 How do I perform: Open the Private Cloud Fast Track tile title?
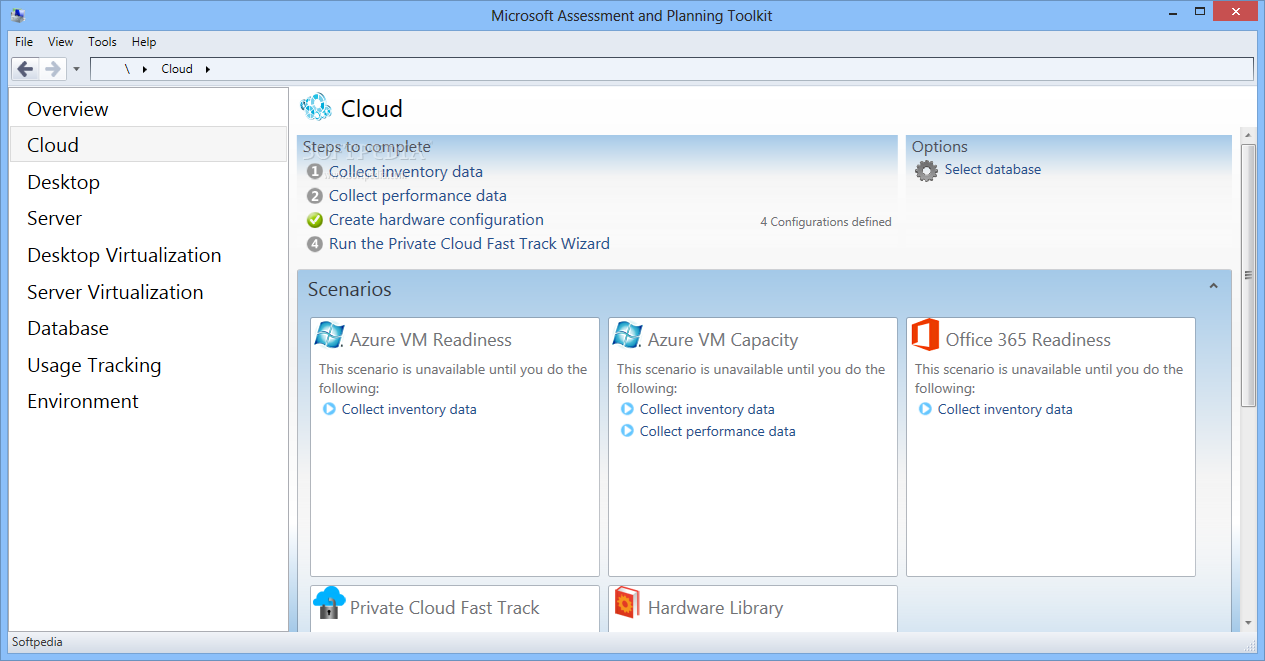point(444,608)
